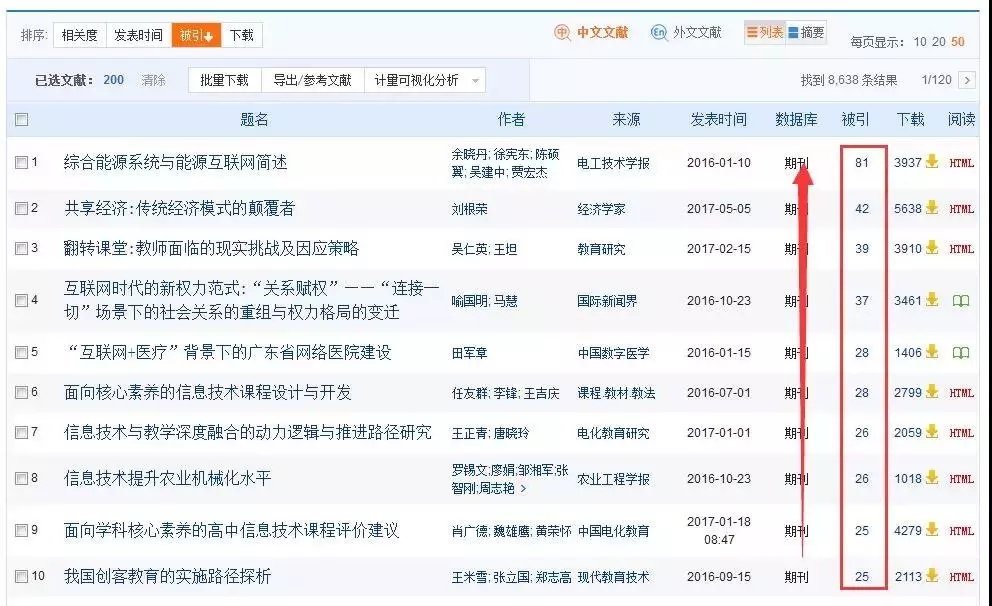Open author 刘根荣

469,209
